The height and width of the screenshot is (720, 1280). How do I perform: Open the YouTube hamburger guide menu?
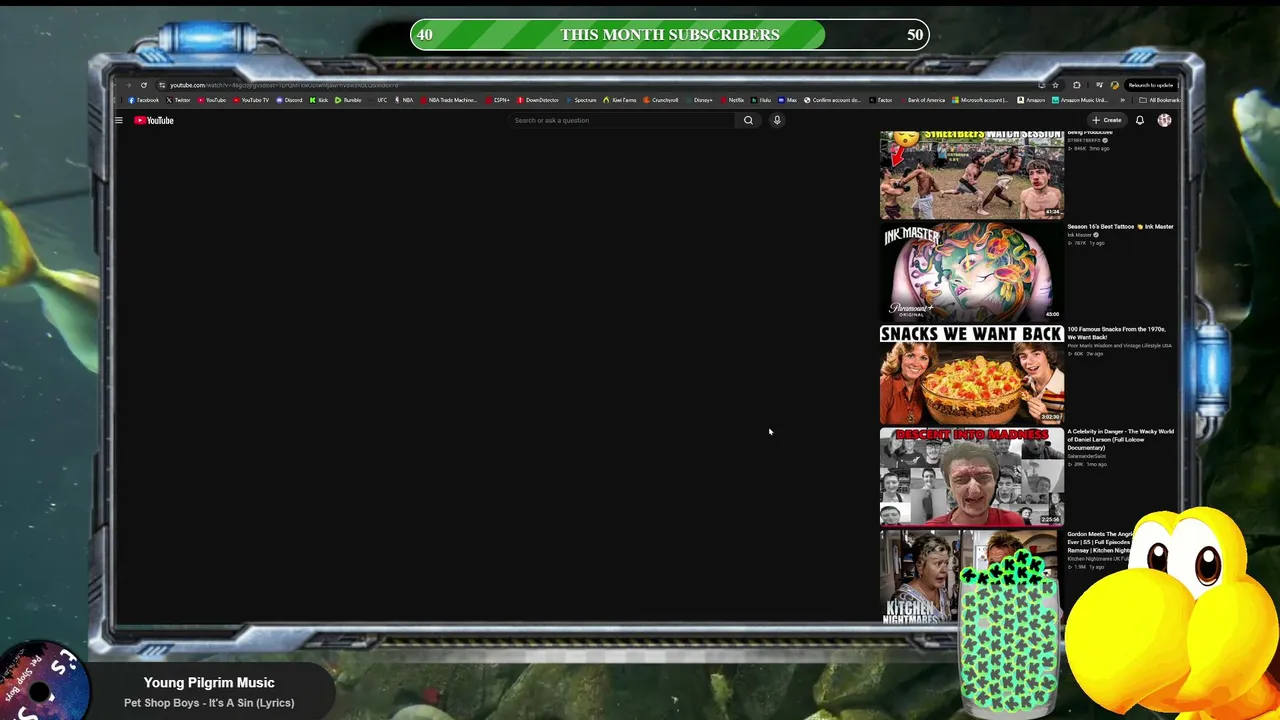(x=118, y=120)
